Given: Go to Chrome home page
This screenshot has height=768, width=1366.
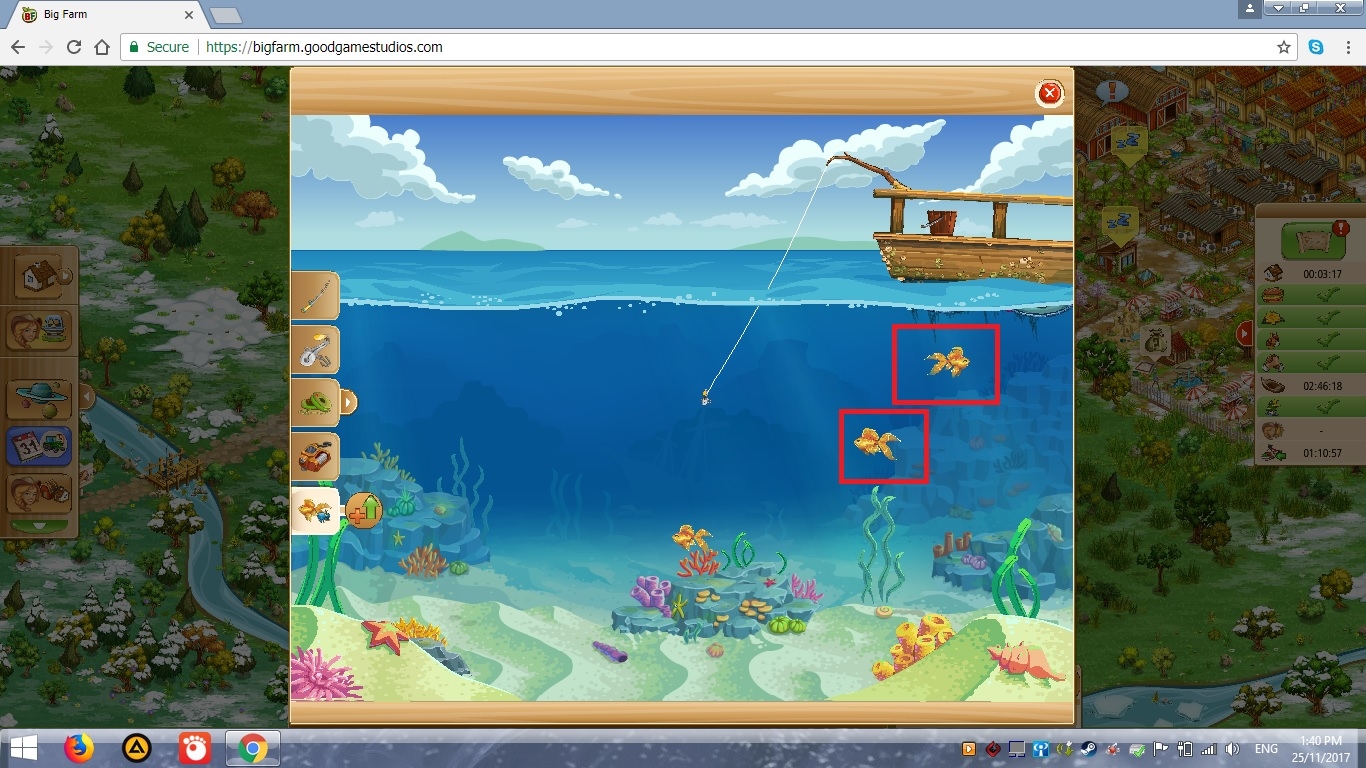Looking at the screenshot, I should 102,47.
